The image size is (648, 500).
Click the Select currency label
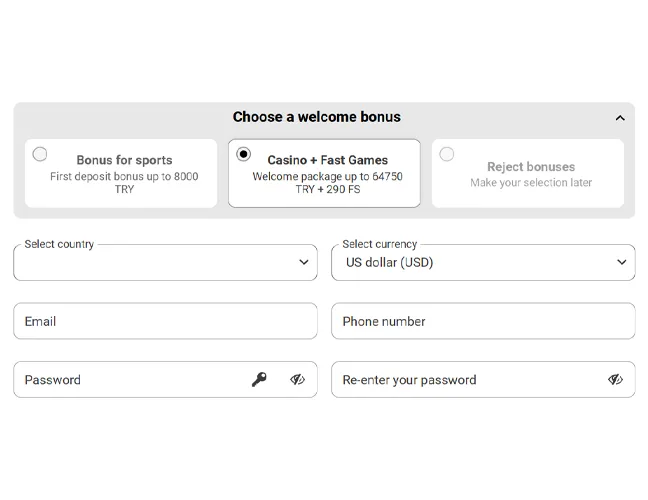click(x=380, y=244)
